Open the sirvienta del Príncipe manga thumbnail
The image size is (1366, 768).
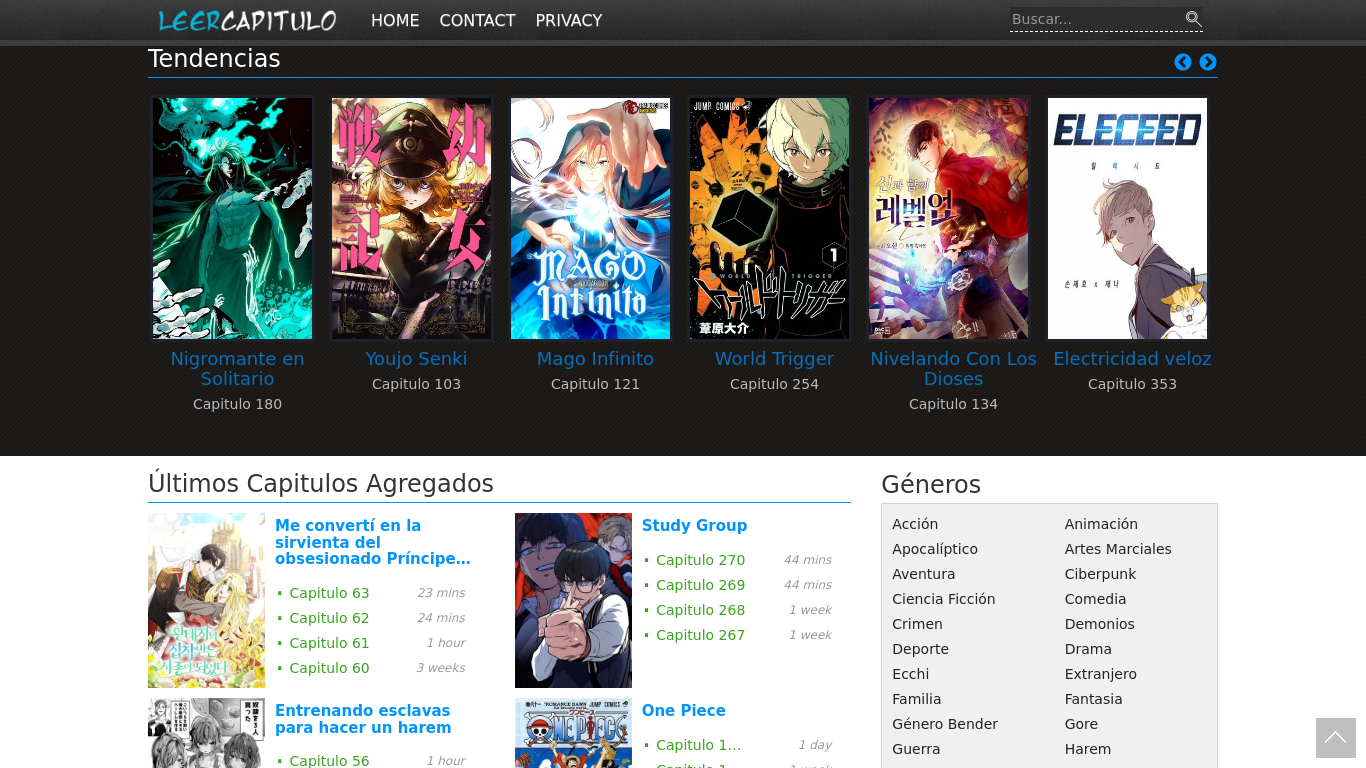point(206,600)
